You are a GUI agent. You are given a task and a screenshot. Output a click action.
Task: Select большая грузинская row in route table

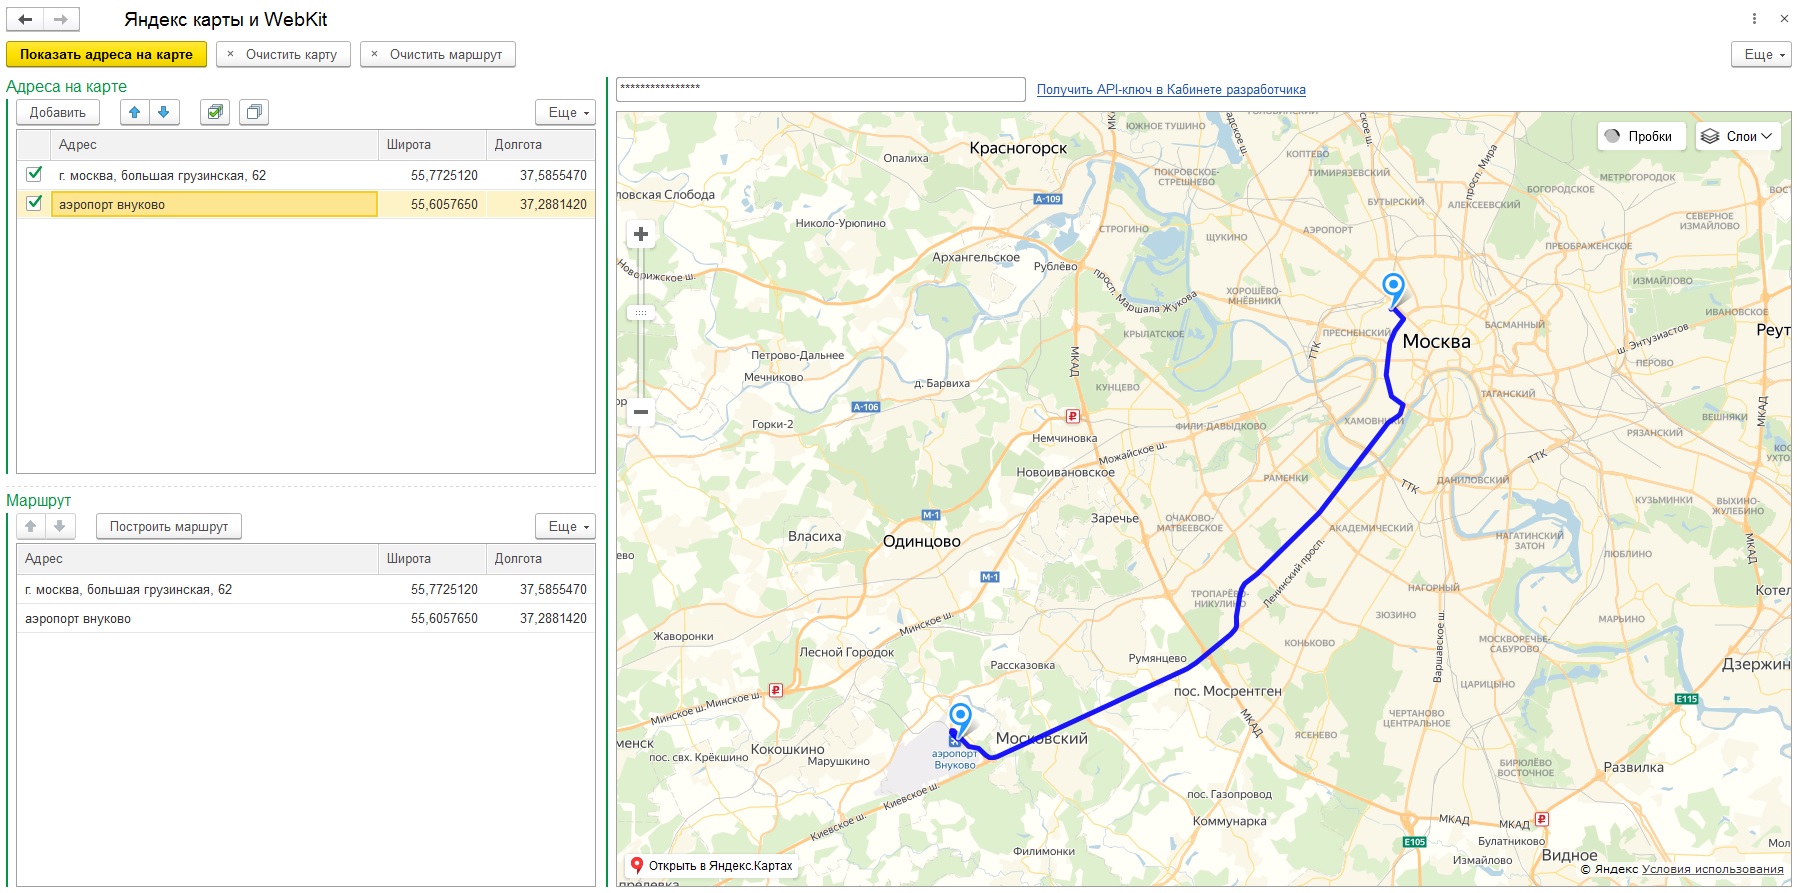[x=306, y=589]
